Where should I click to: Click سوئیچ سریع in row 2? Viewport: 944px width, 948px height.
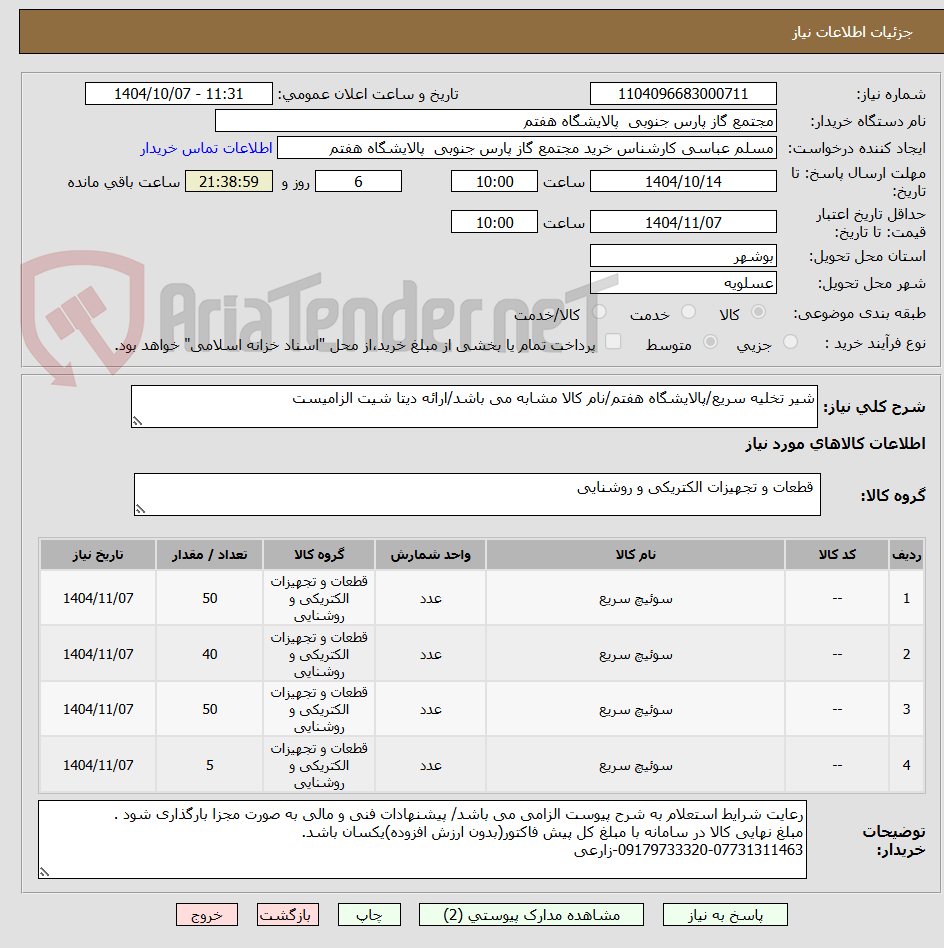pyautogui.click(x=636, y=654)
